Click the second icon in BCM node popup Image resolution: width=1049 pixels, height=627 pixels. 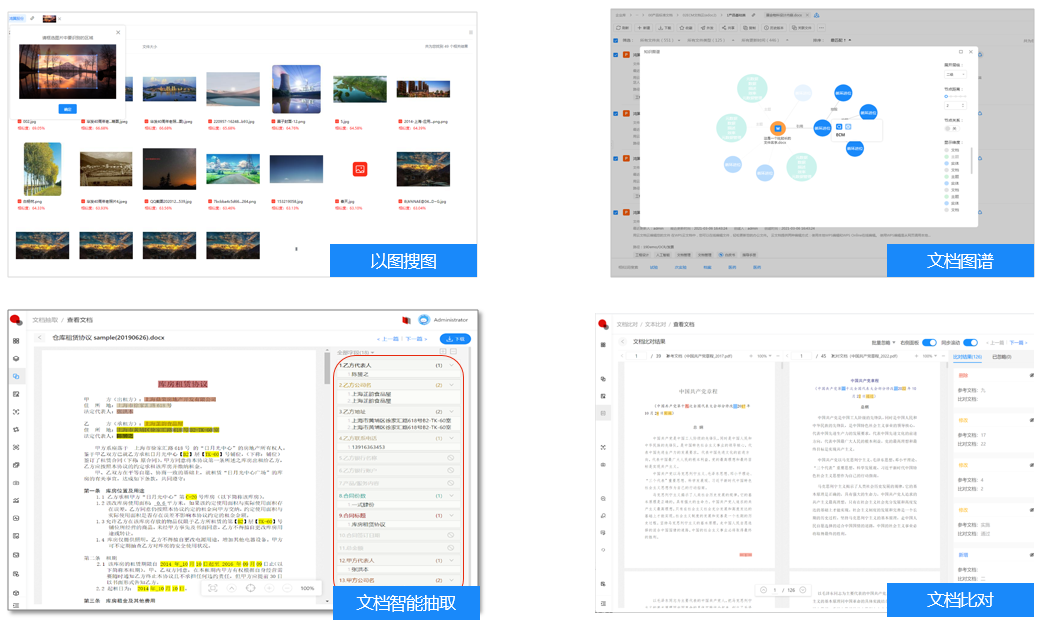tap(848, 126)
